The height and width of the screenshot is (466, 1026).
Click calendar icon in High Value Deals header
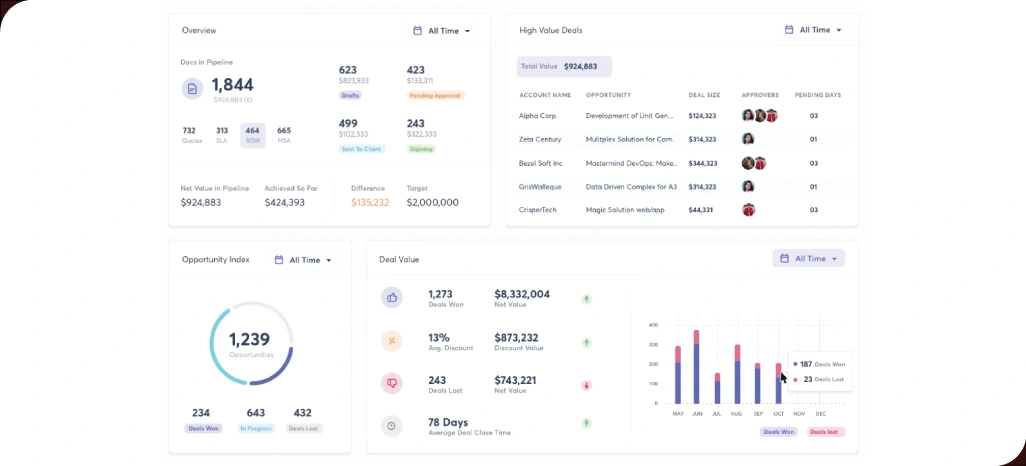pyautogui.click(x=789, y=30)
